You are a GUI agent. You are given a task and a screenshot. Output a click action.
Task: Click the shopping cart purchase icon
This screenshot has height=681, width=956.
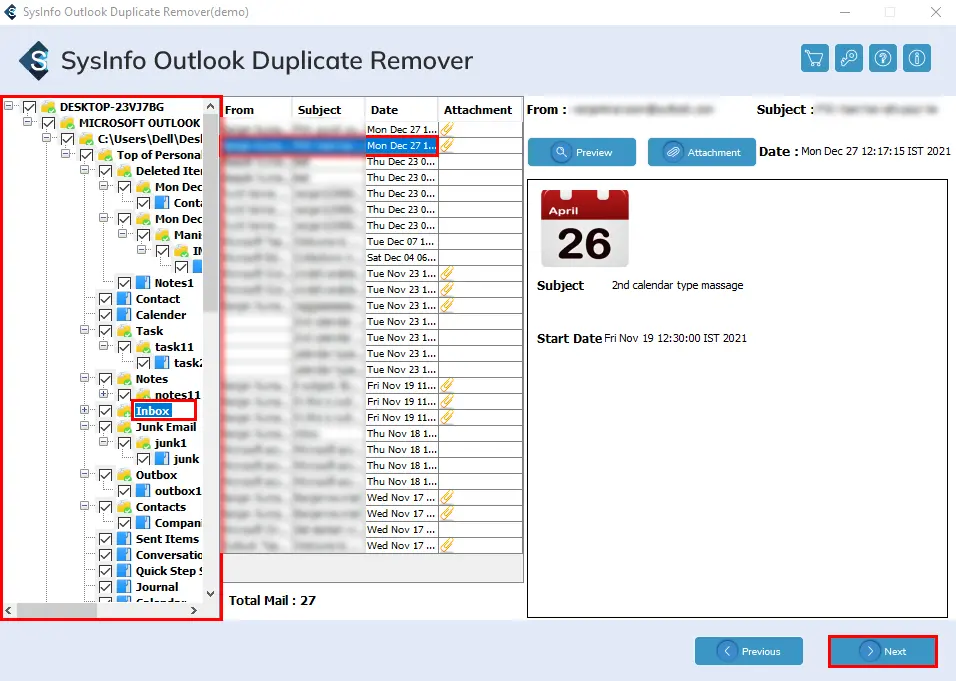point(815,58)
